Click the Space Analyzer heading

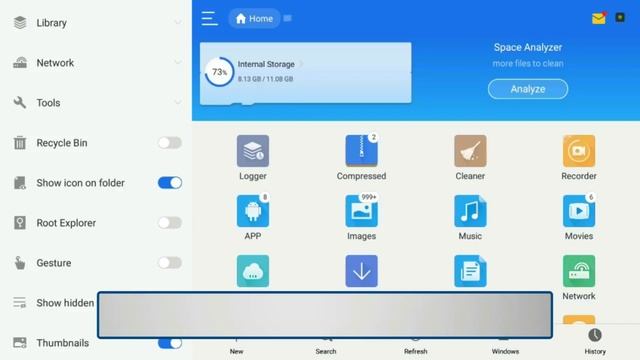528,47
